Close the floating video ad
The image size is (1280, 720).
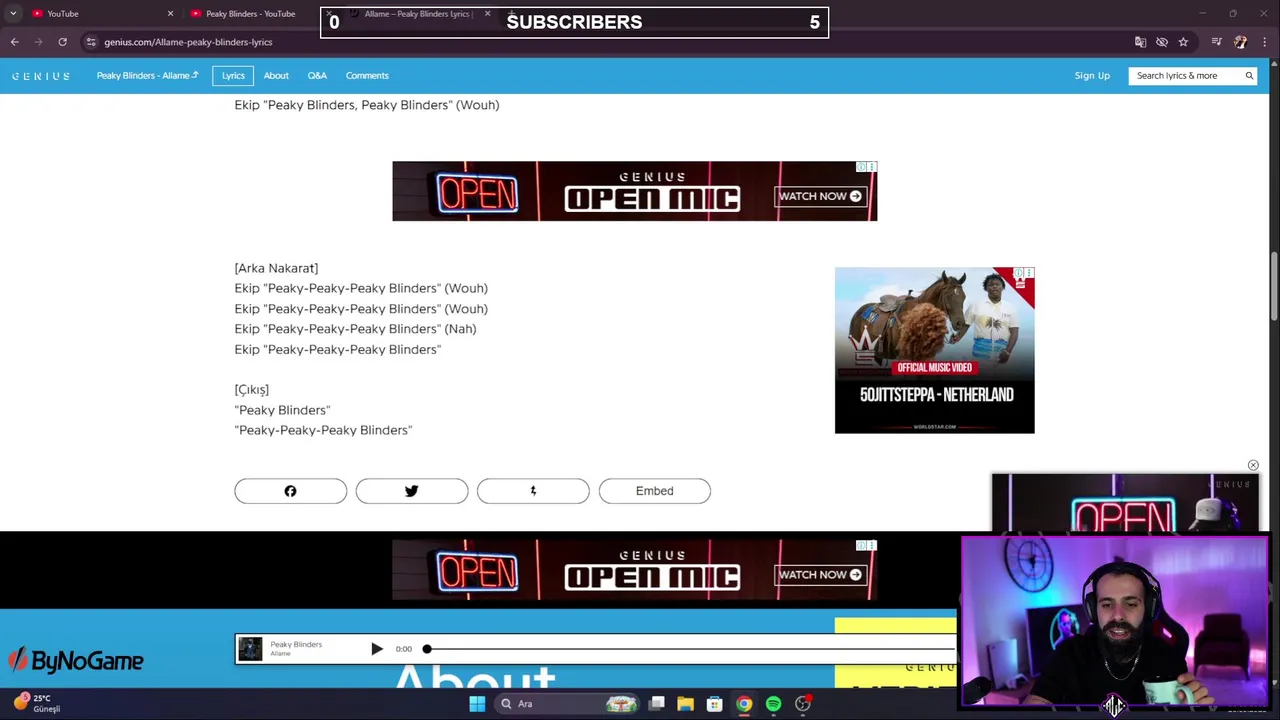(x=1253, y=465)
